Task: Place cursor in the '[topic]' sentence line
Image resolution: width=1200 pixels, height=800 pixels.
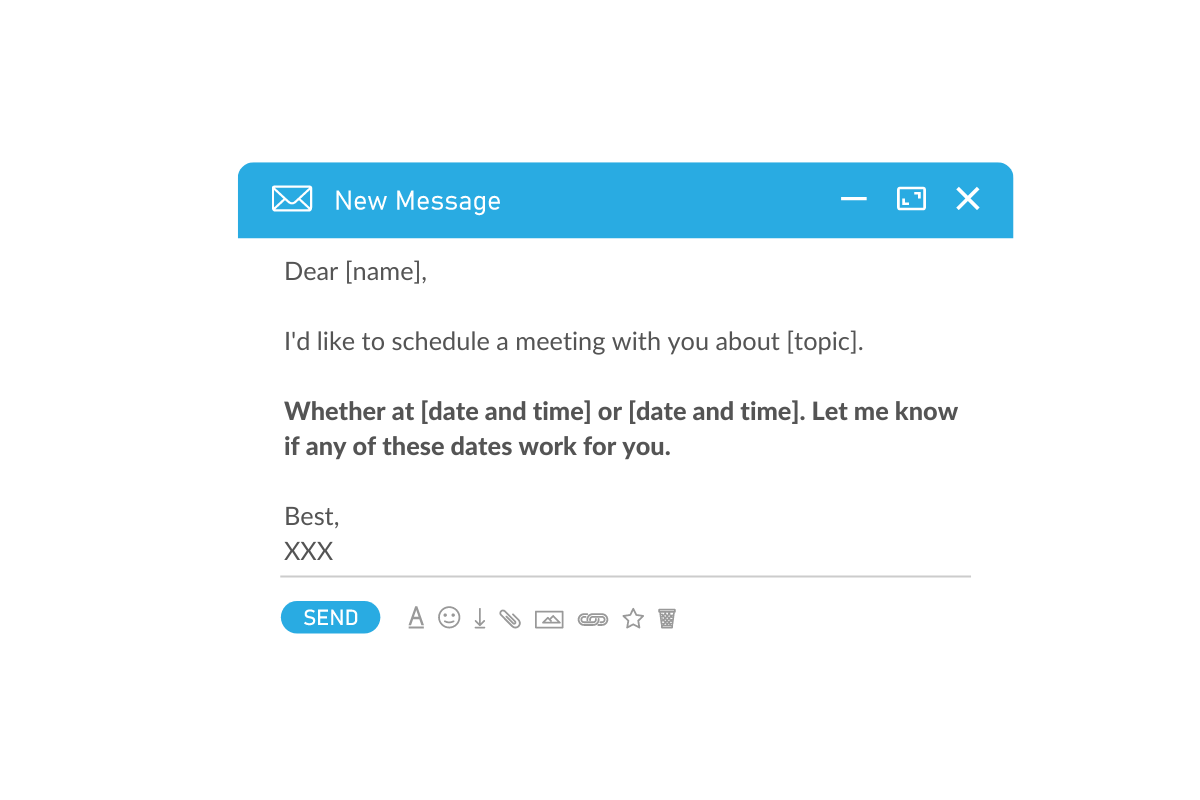Action: (x=573, y=342)
